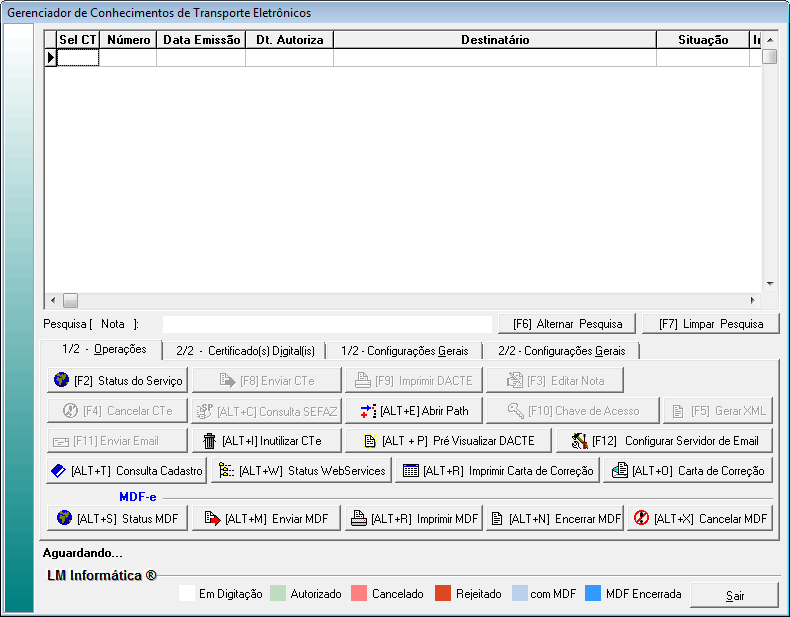Click the Pesquisa search text field

(327, 324)
